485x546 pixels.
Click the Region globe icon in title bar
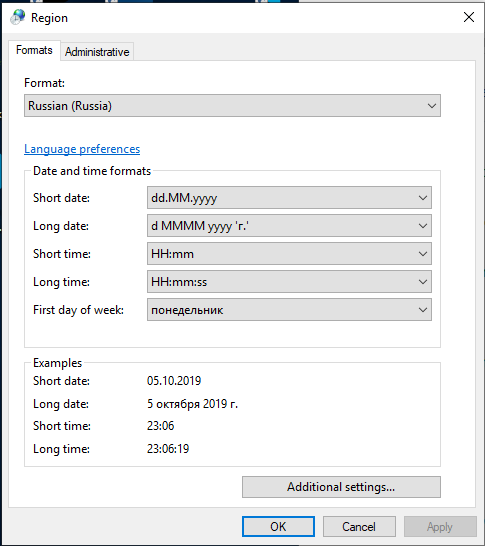[x=17, y=17]
